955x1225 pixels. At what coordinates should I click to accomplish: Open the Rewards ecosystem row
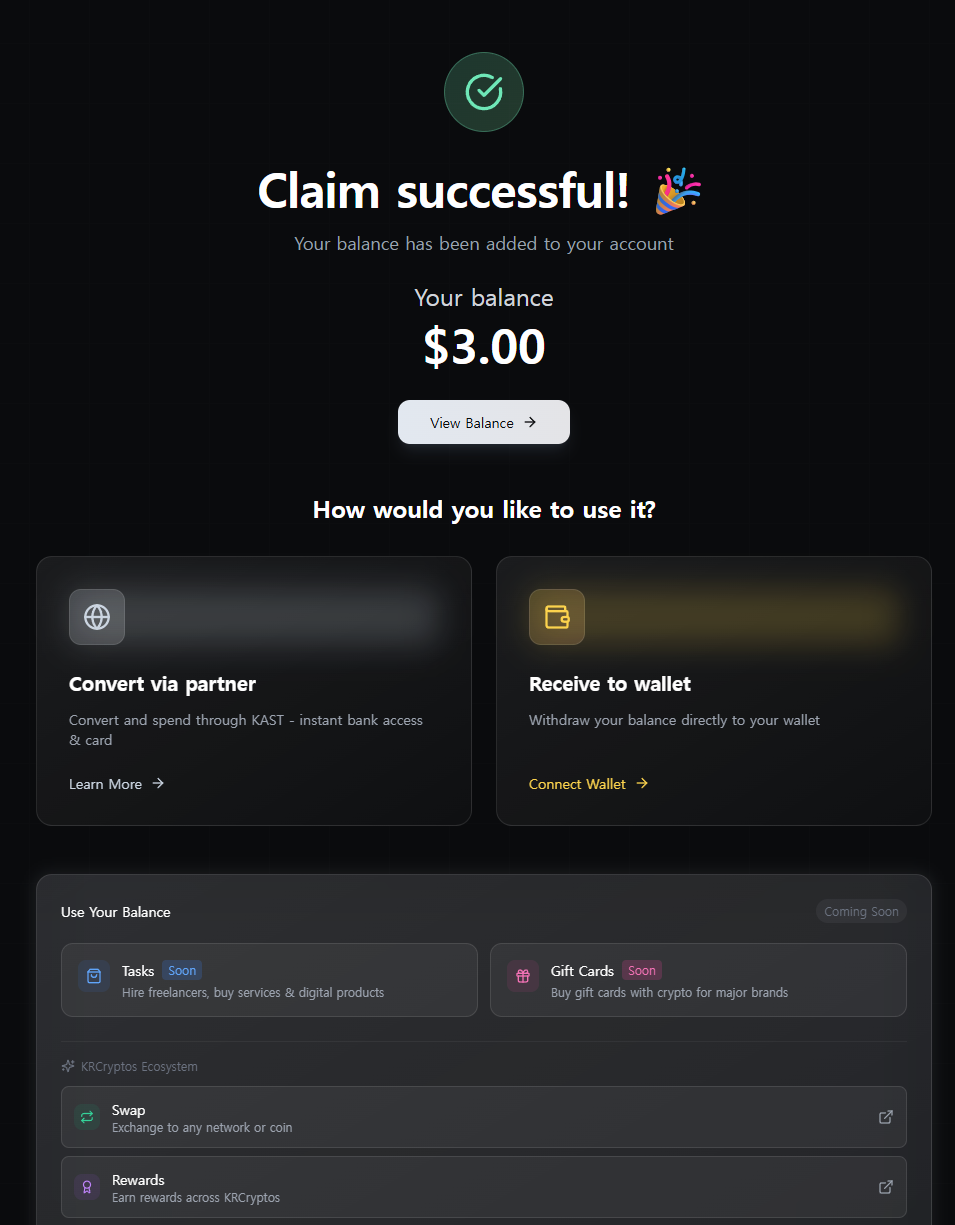[483, 1187]
